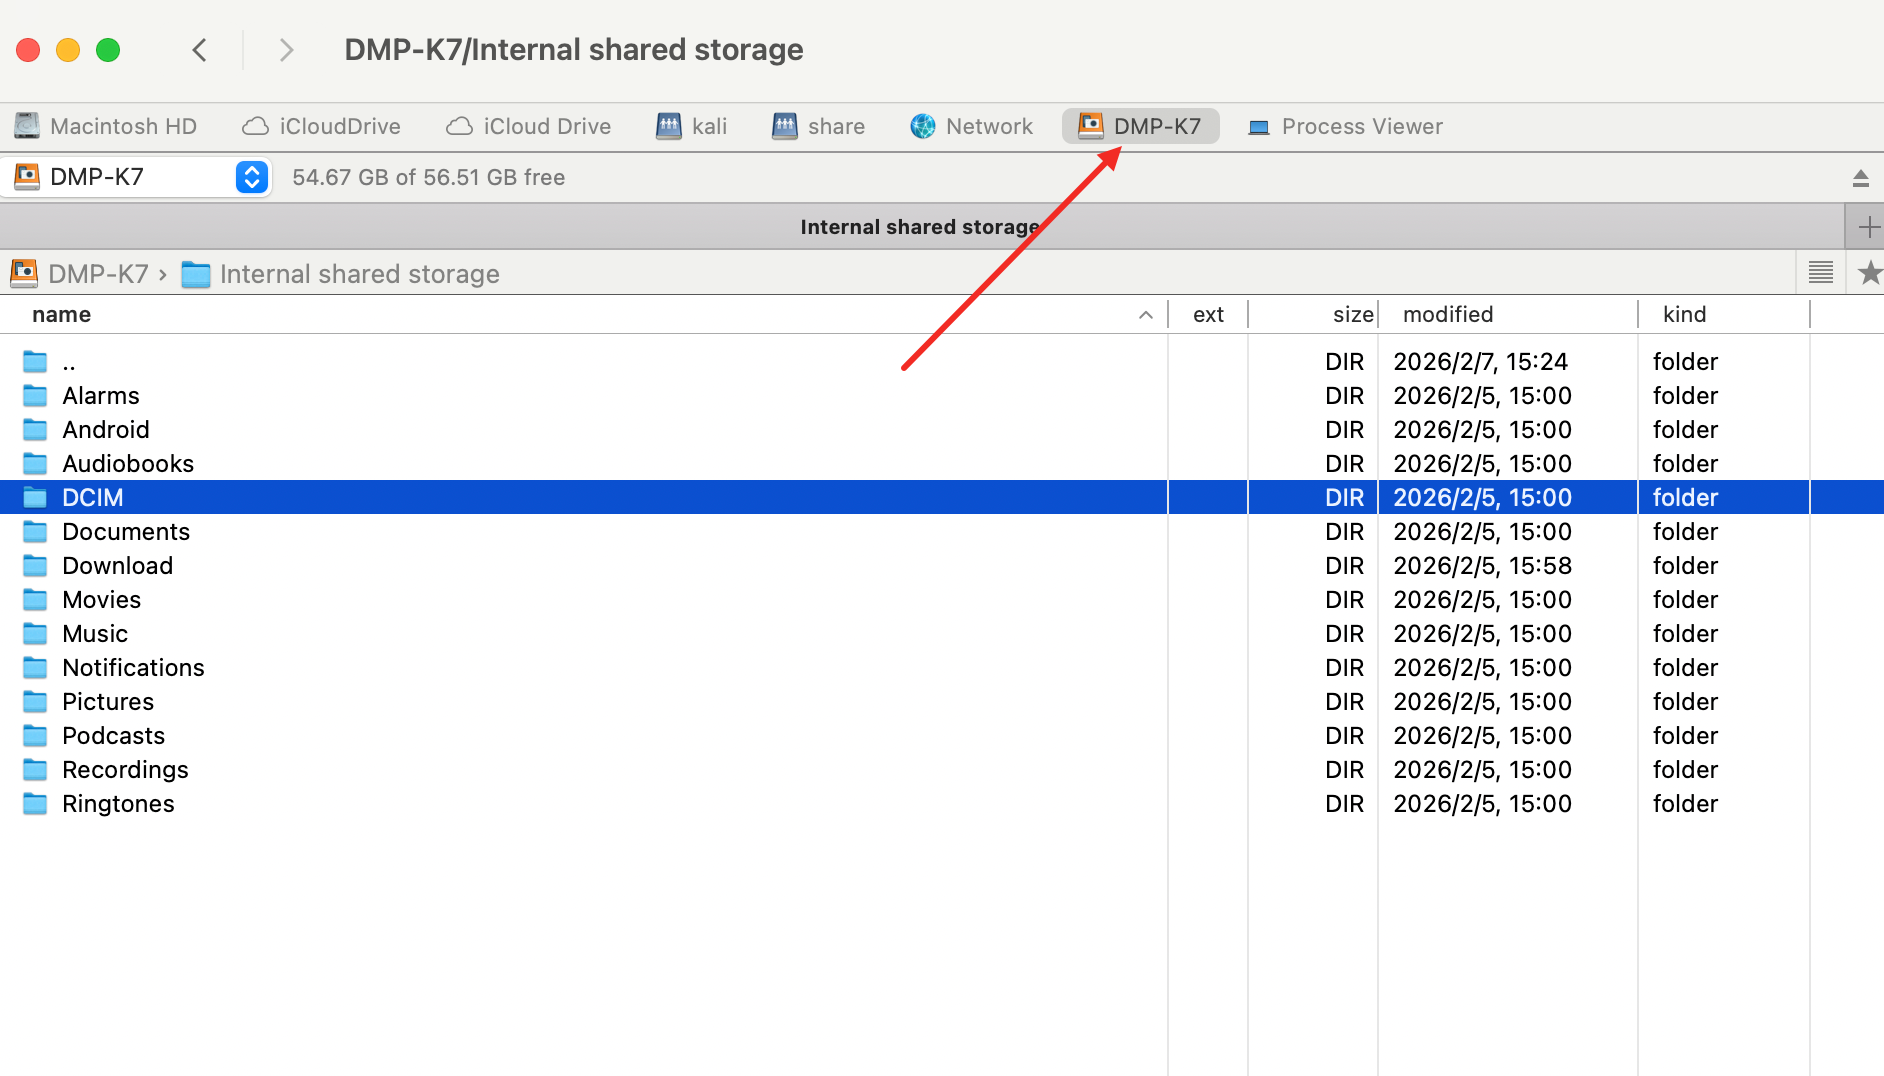Open the kali network share
Screen dimensions: 1884x1076
(692, 126)
